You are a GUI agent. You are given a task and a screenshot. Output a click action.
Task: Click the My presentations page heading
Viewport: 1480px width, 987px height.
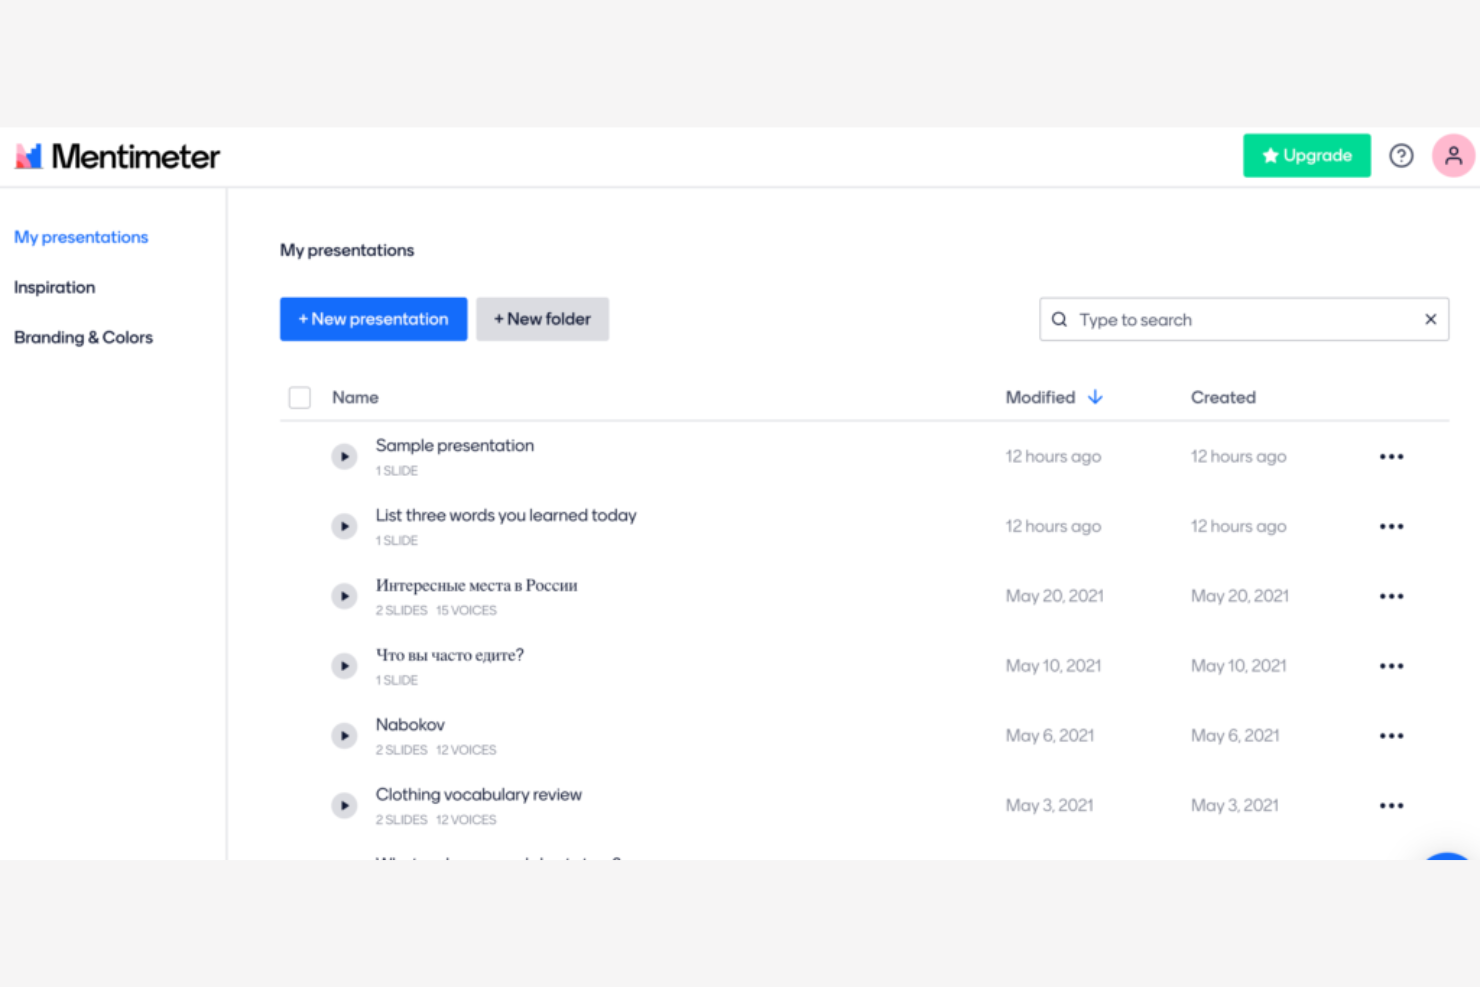pos(347,250)
